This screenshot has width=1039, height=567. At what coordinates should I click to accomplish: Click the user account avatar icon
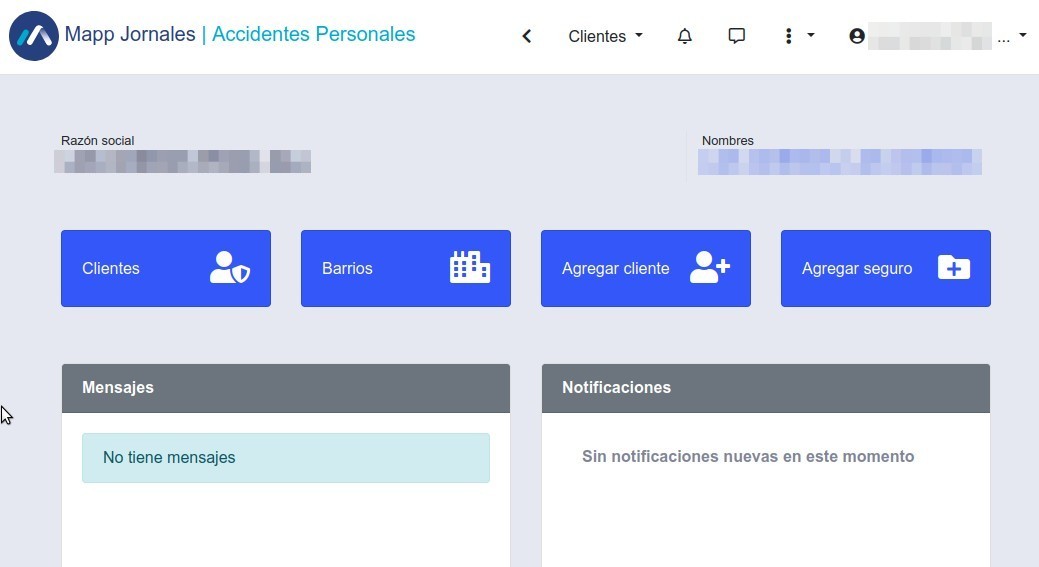(857, 36)
